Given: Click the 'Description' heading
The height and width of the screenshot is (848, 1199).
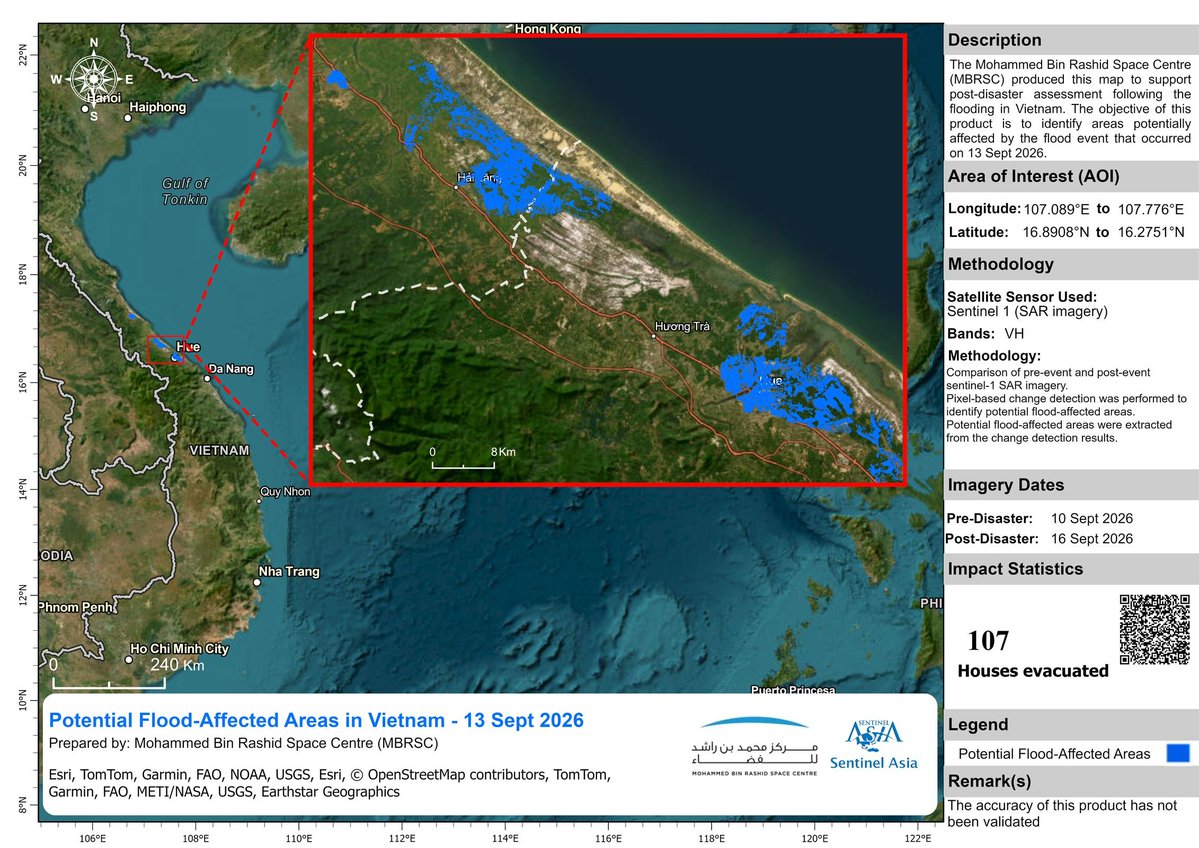Looking at the screenshot, I should tap(994, 40).
